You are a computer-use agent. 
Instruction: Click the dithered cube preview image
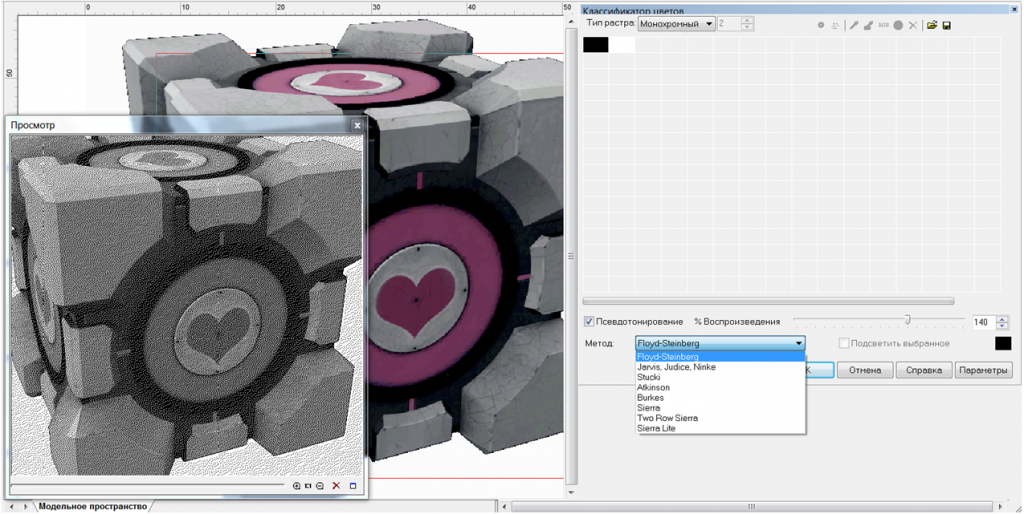tap(186, 306)
